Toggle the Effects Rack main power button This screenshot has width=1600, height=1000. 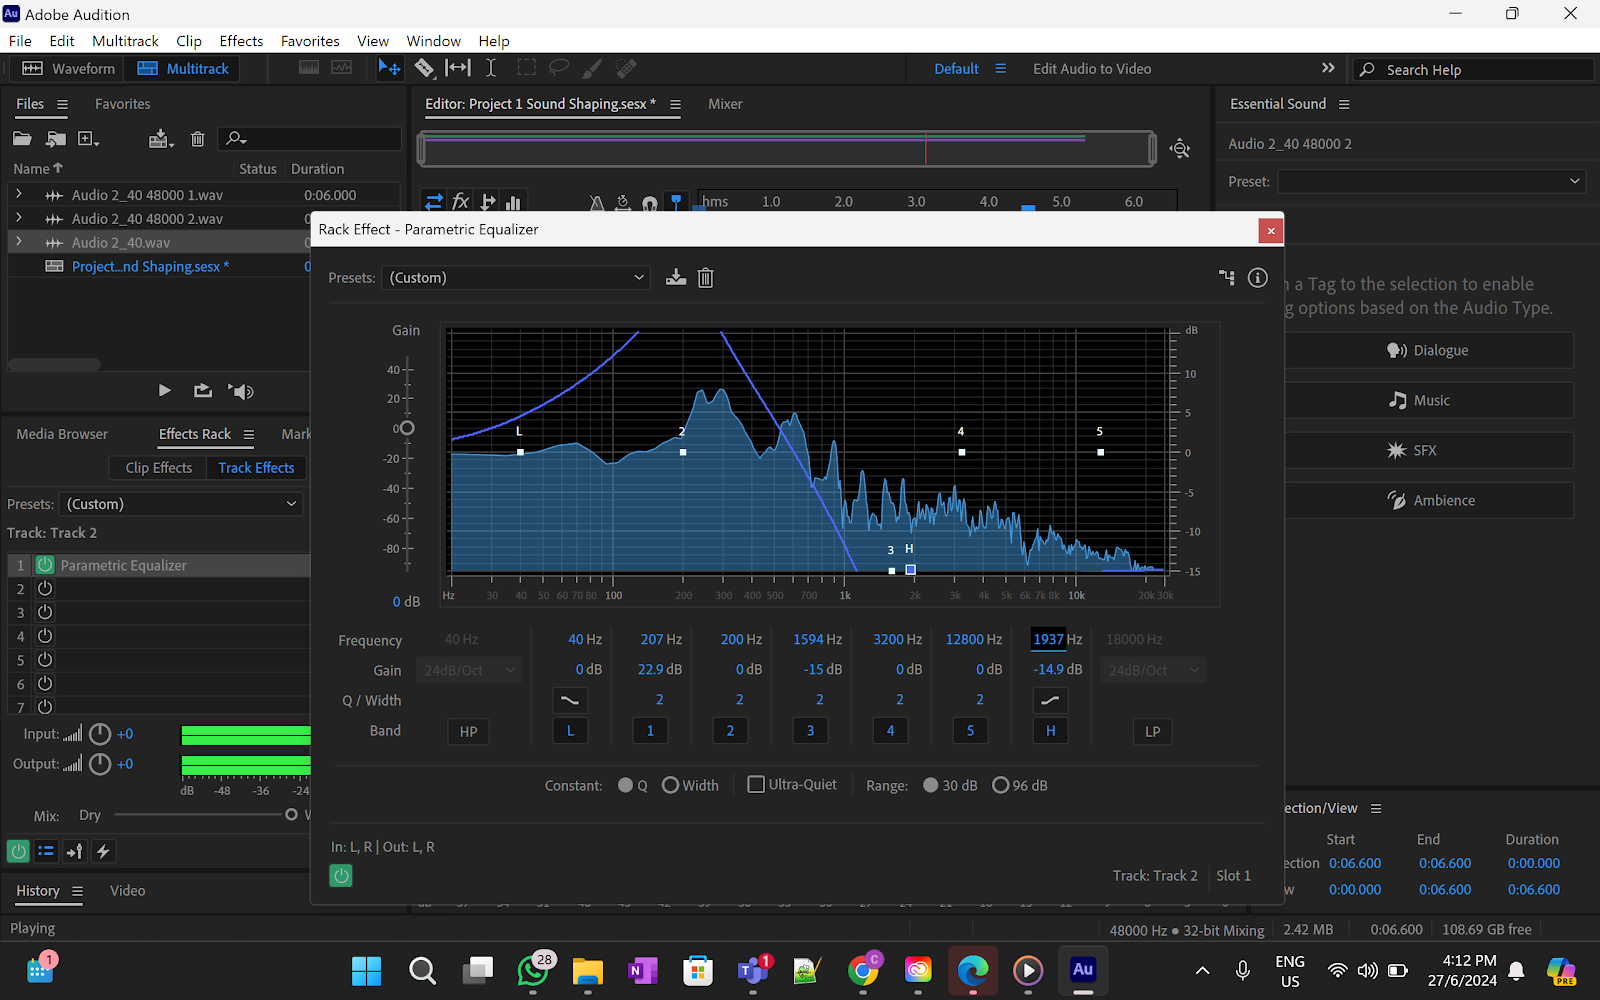[x=18, y=851]
